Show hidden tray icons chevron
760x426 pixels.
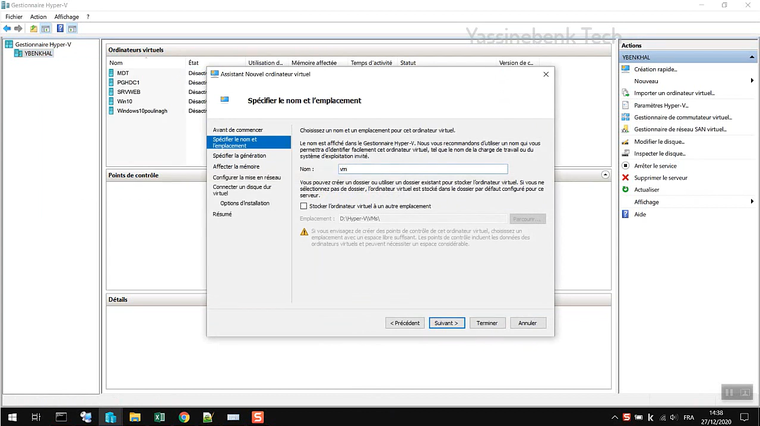pos(614,417)
